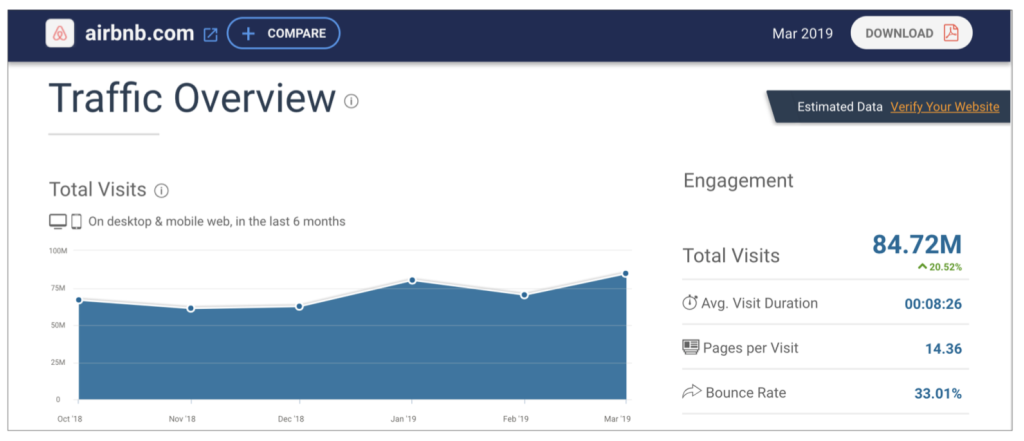1024x441 pixels.
Task: Click the 100M y-axis label
Action: coord(59,250)
